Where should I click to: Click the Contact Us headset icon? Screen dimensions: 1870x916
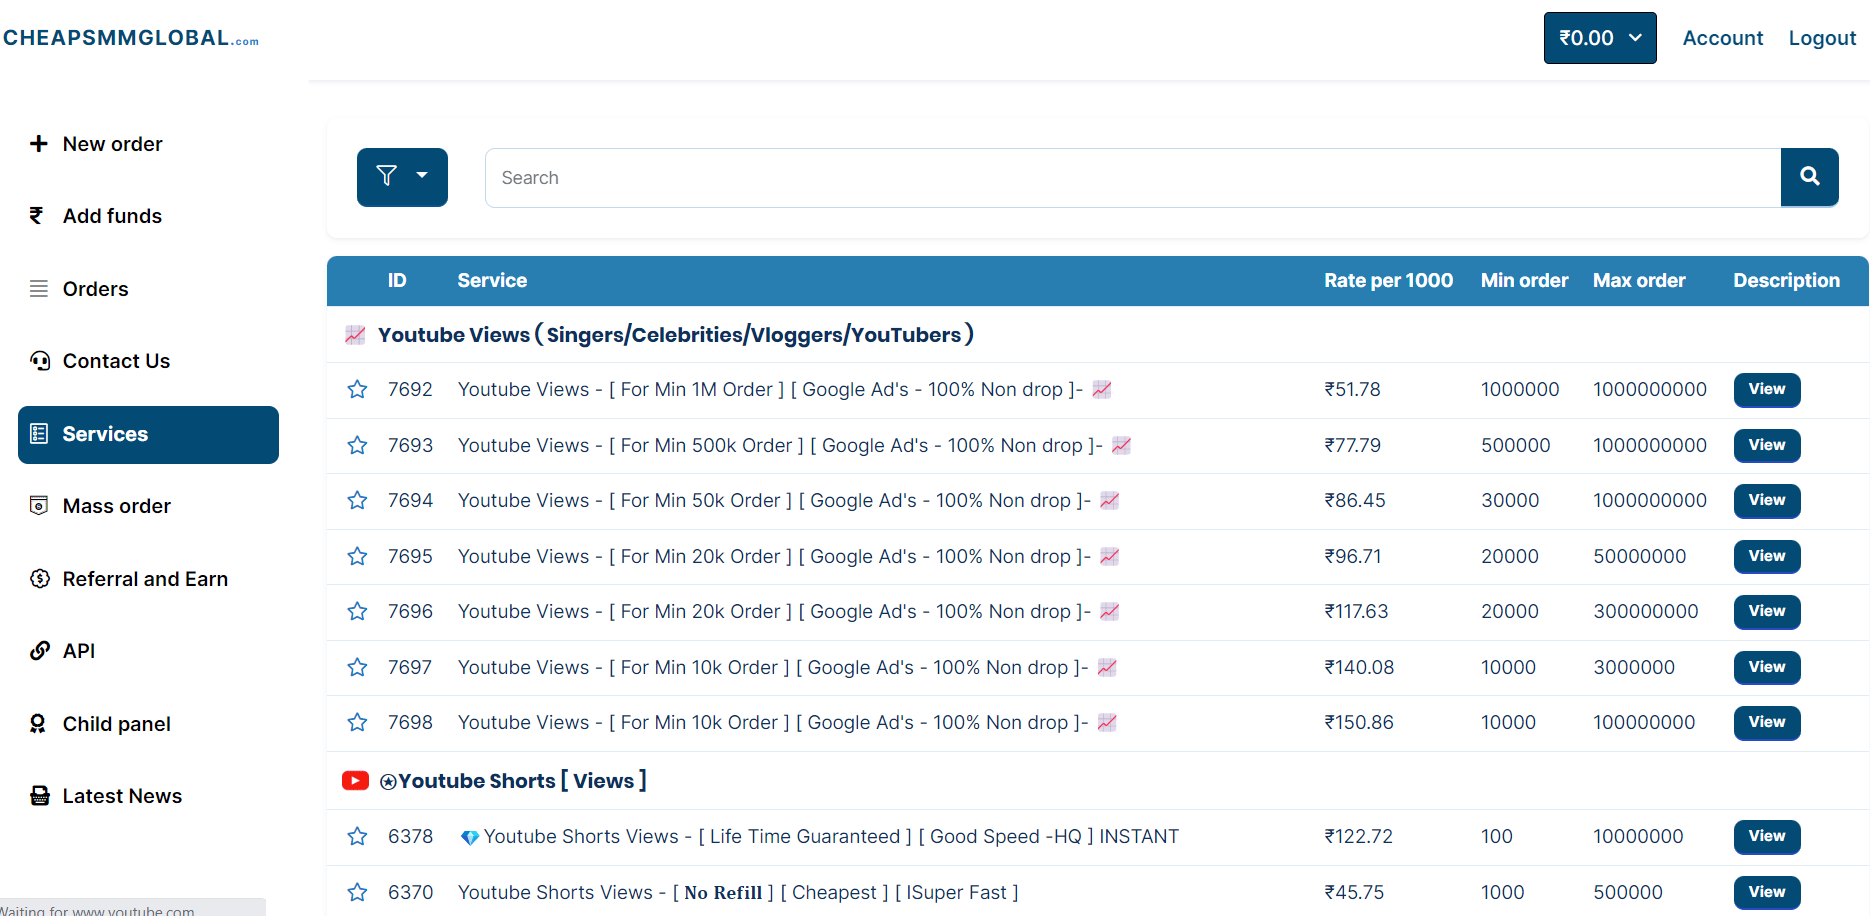pyautogui.click(x=40, y=361)
